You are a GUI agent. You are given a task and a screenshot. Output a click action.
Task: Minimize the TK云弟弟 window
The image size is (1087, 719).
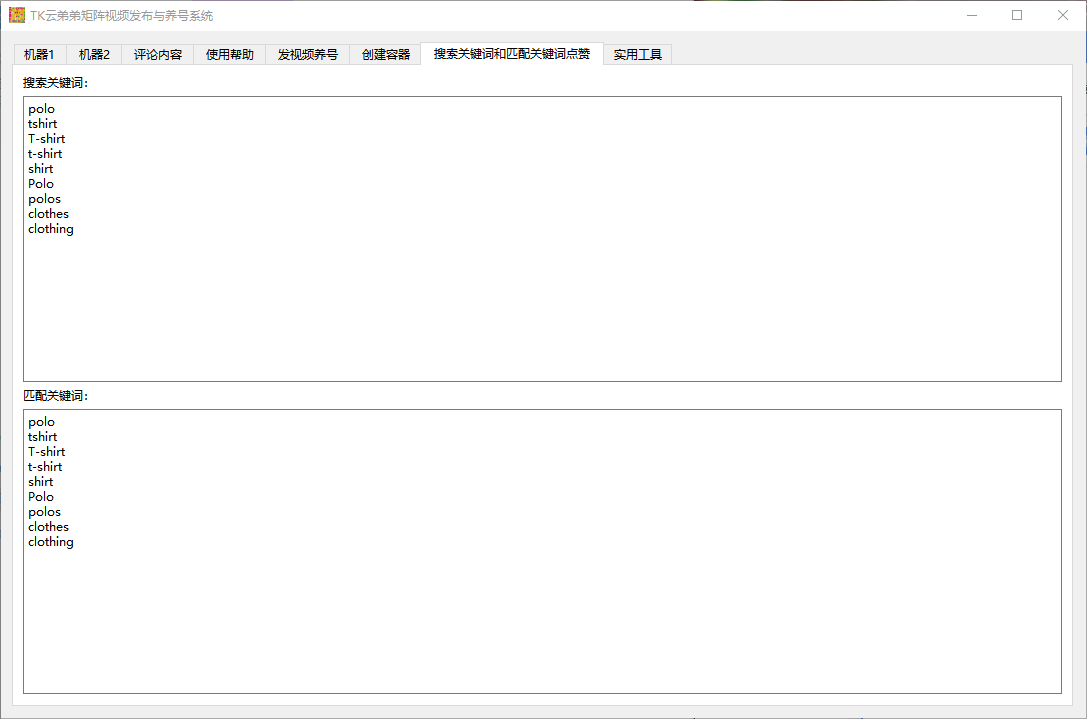972,15
